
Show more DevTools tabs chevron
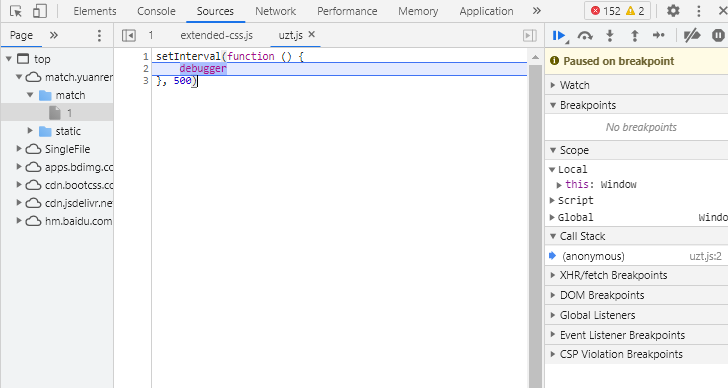click(537, 11)
